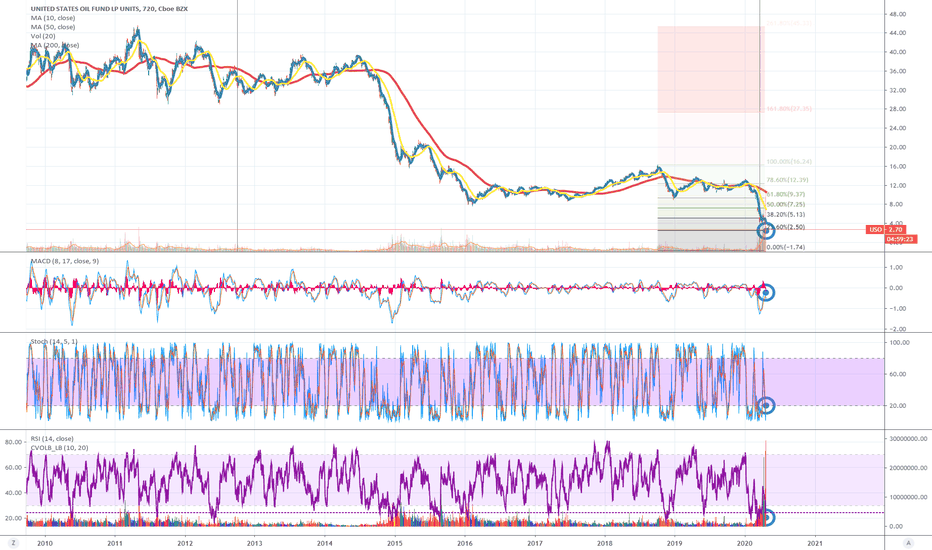Click the 44.00 value on the price axis
The width and height of the screenshot is (932, 550).
click(x=898, y=33)
